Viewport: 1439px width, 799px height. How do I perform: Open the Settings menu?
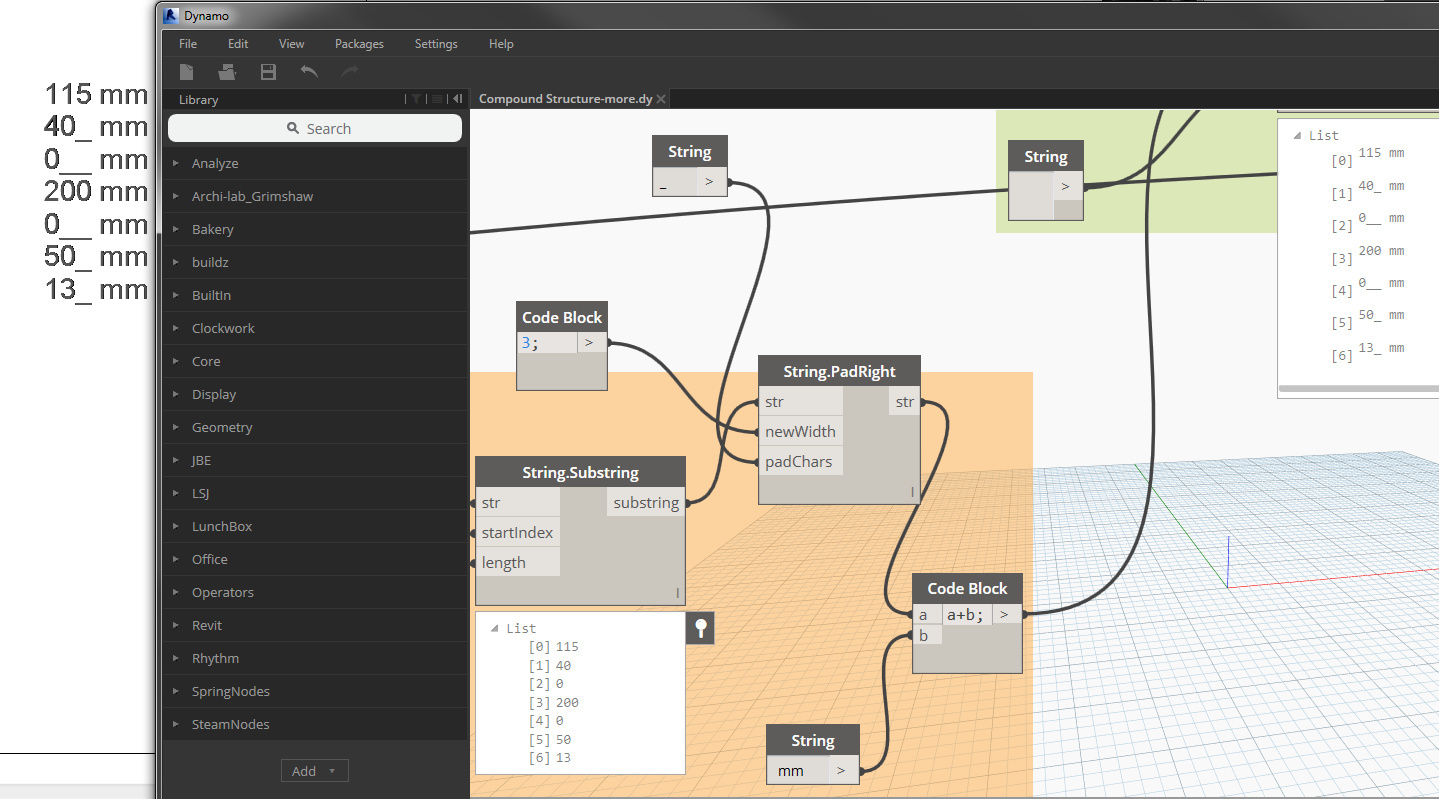[436, 44]
